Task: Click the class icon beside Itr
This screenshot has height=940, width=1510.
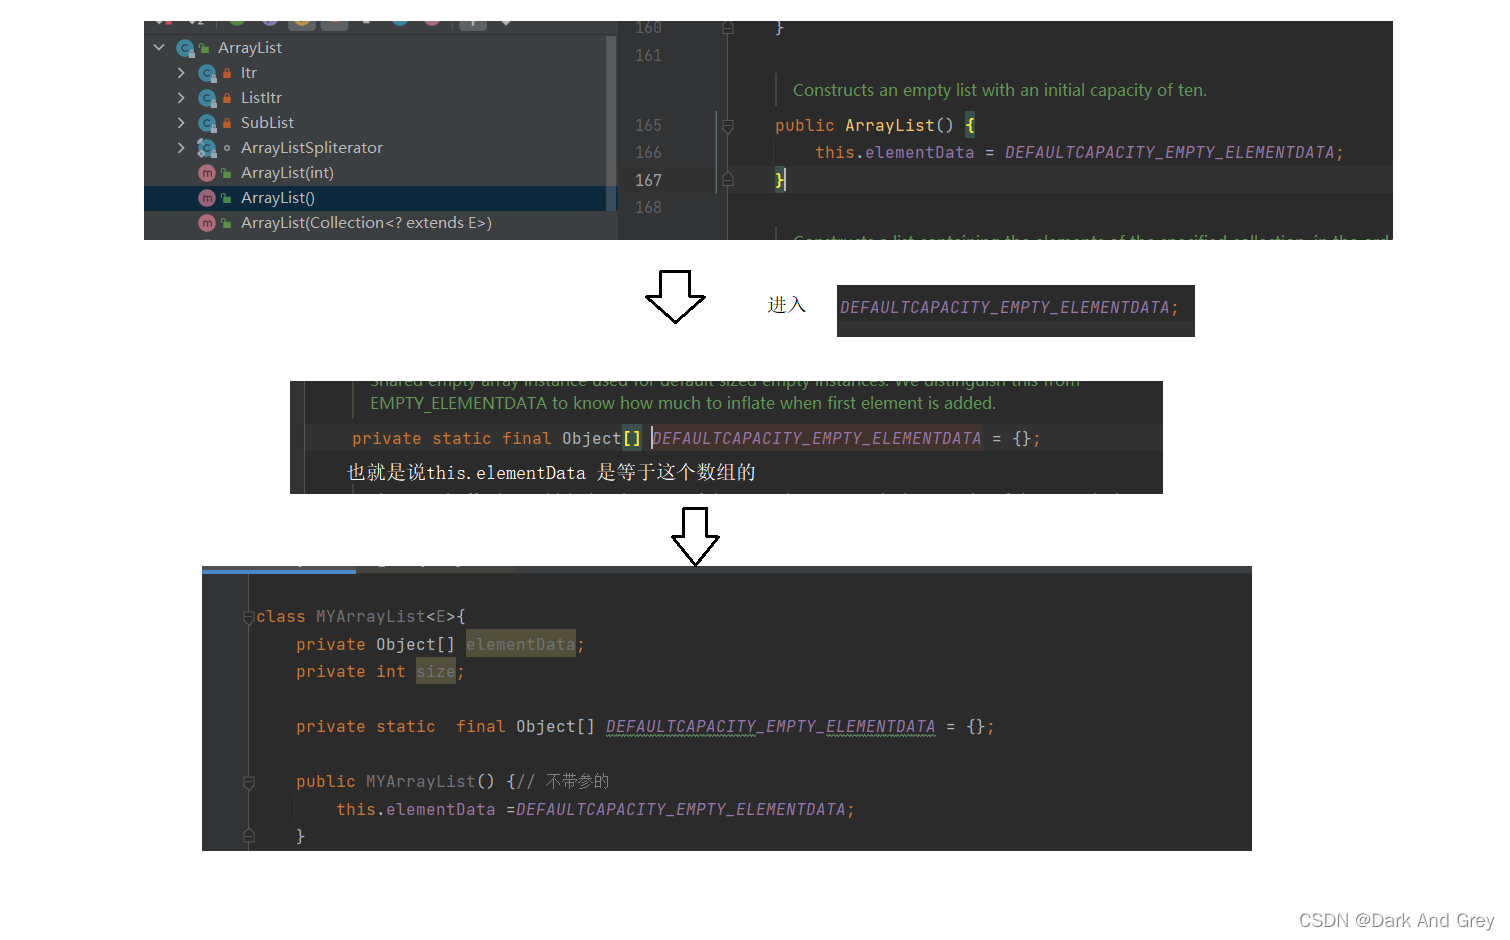Action: tap(207, 73)
